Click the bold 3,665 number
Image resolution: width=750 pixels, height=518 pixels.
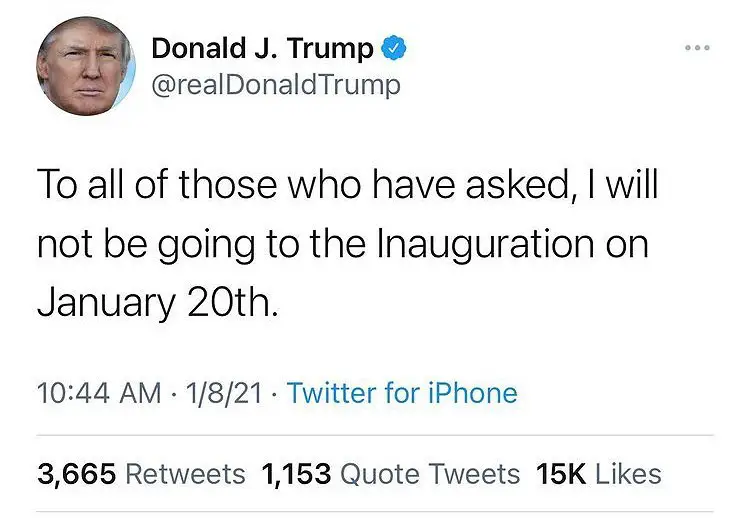[x=77, y=474]
